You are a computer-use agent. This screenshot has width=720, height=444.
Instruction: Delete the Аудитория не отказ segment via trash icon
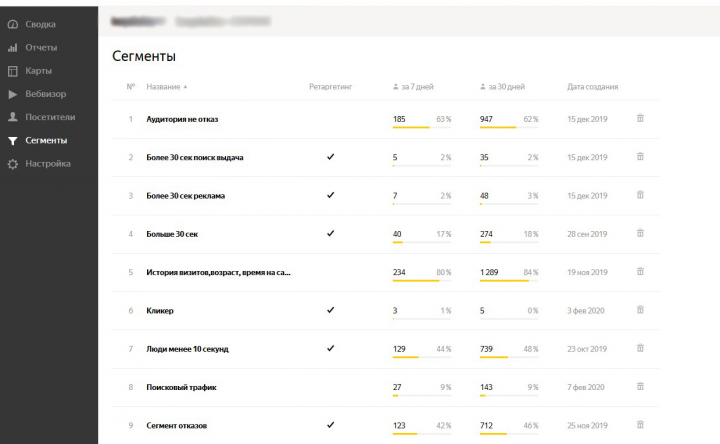click(x=640, y=118)
